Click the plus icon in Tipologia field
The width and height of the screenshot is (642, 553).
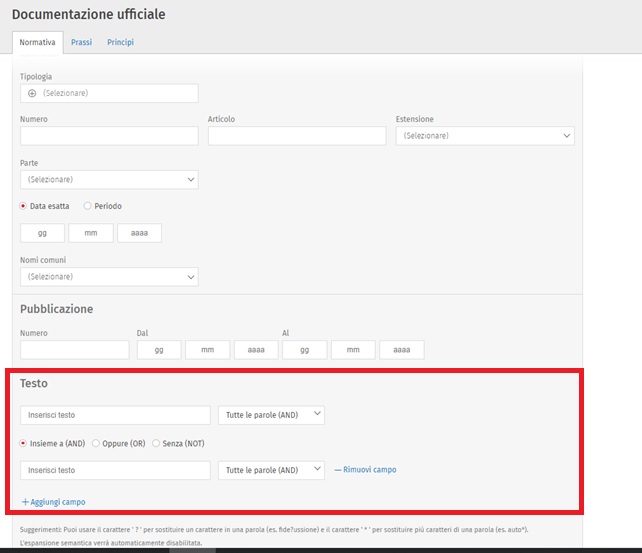[x=32, y=93]
